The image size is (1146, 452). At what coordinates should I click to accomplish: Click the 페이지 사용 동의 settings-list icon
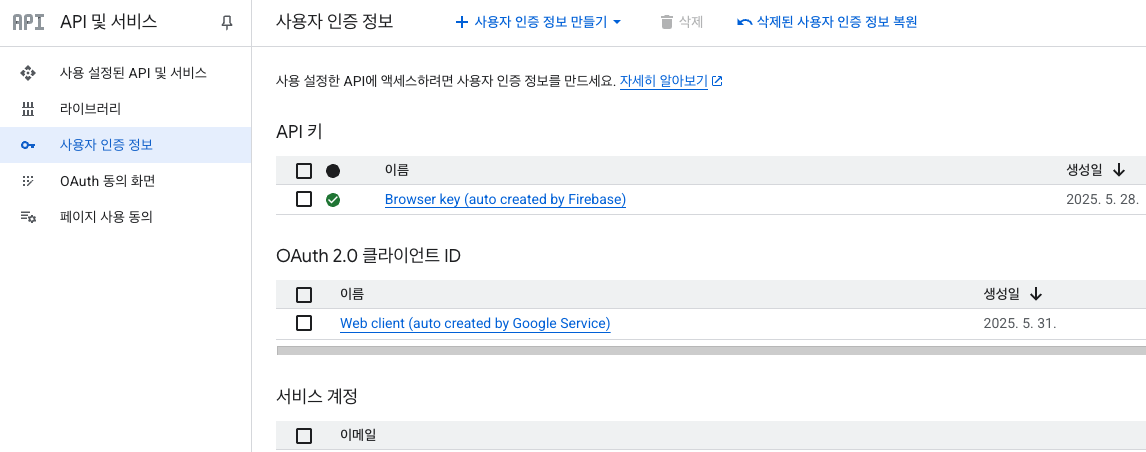28,216
